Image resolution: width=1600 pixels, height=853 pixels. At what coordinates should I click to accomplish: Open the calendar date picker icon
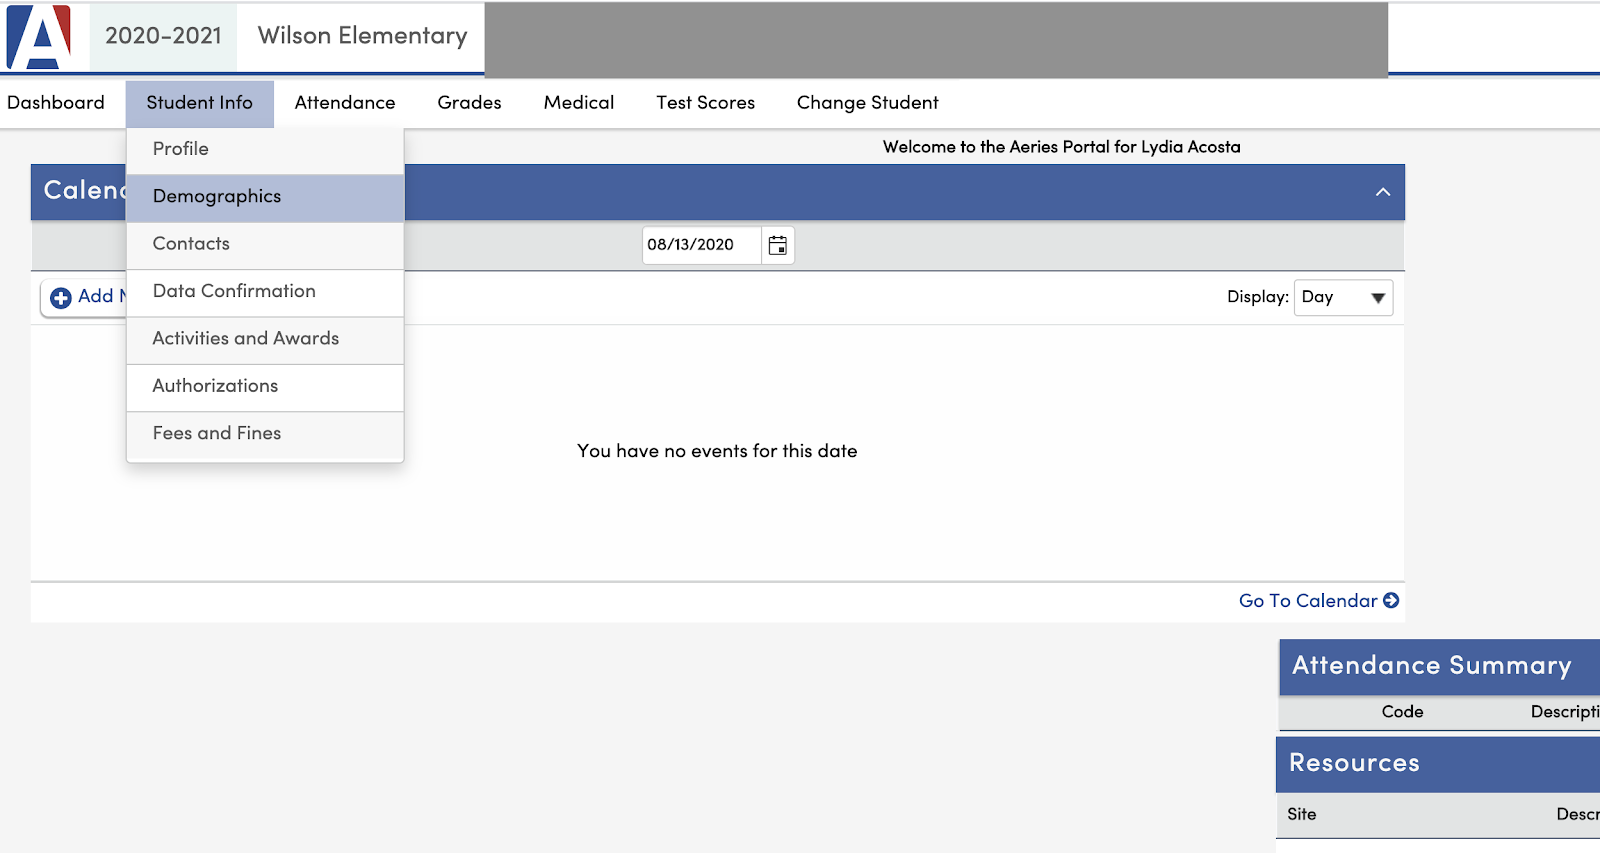pos(777,245)
